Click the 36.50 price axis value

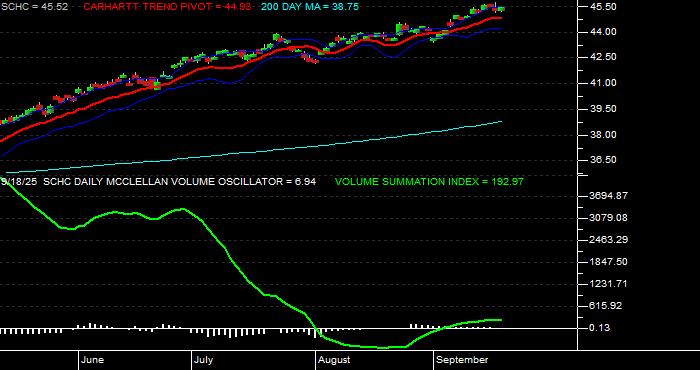604,160
